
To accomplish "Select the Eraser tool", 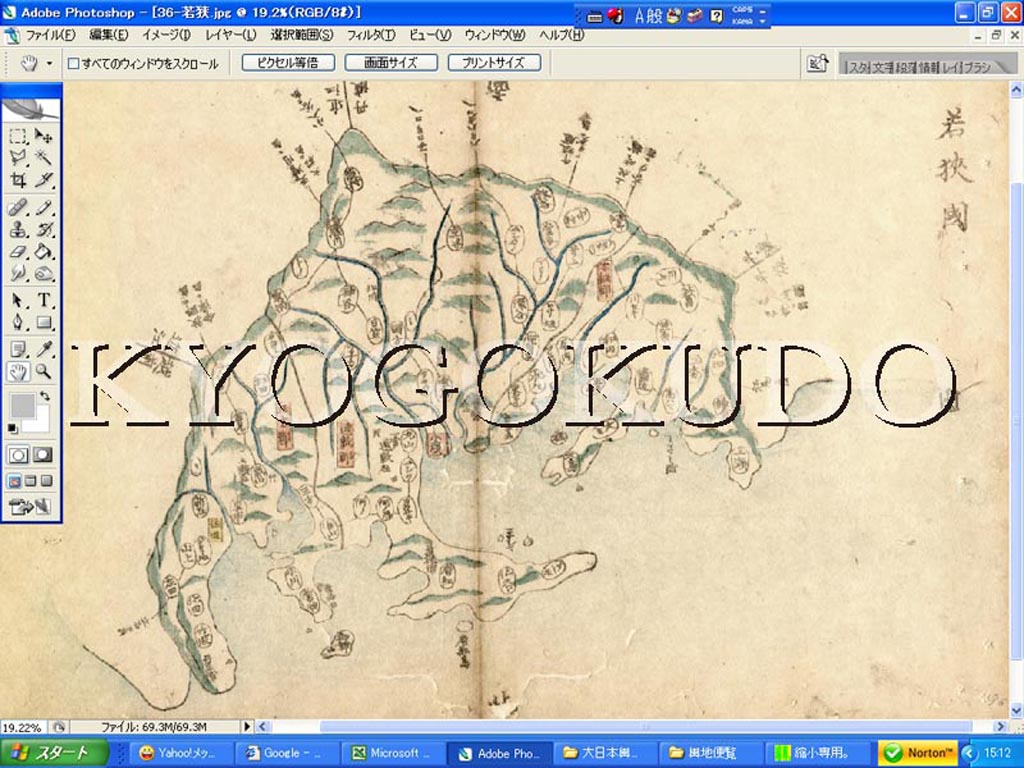I will click(18, 251).
